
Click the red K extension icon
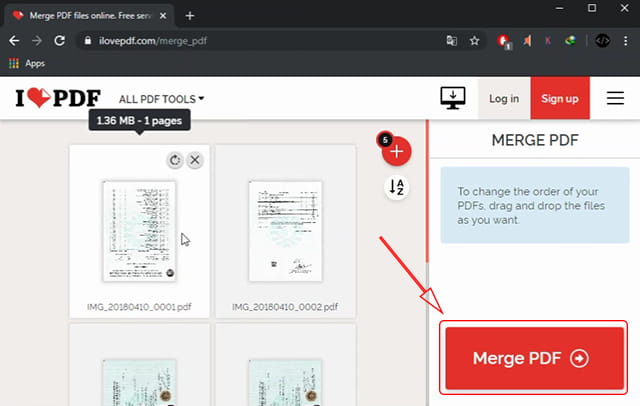point(548,40)
